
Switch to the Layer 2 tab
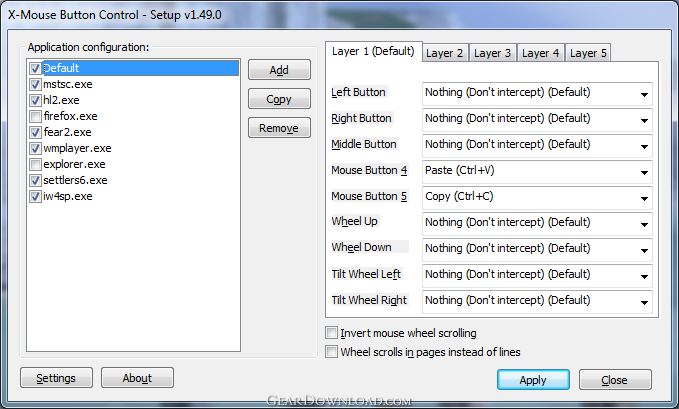click(x=445, y=53)
